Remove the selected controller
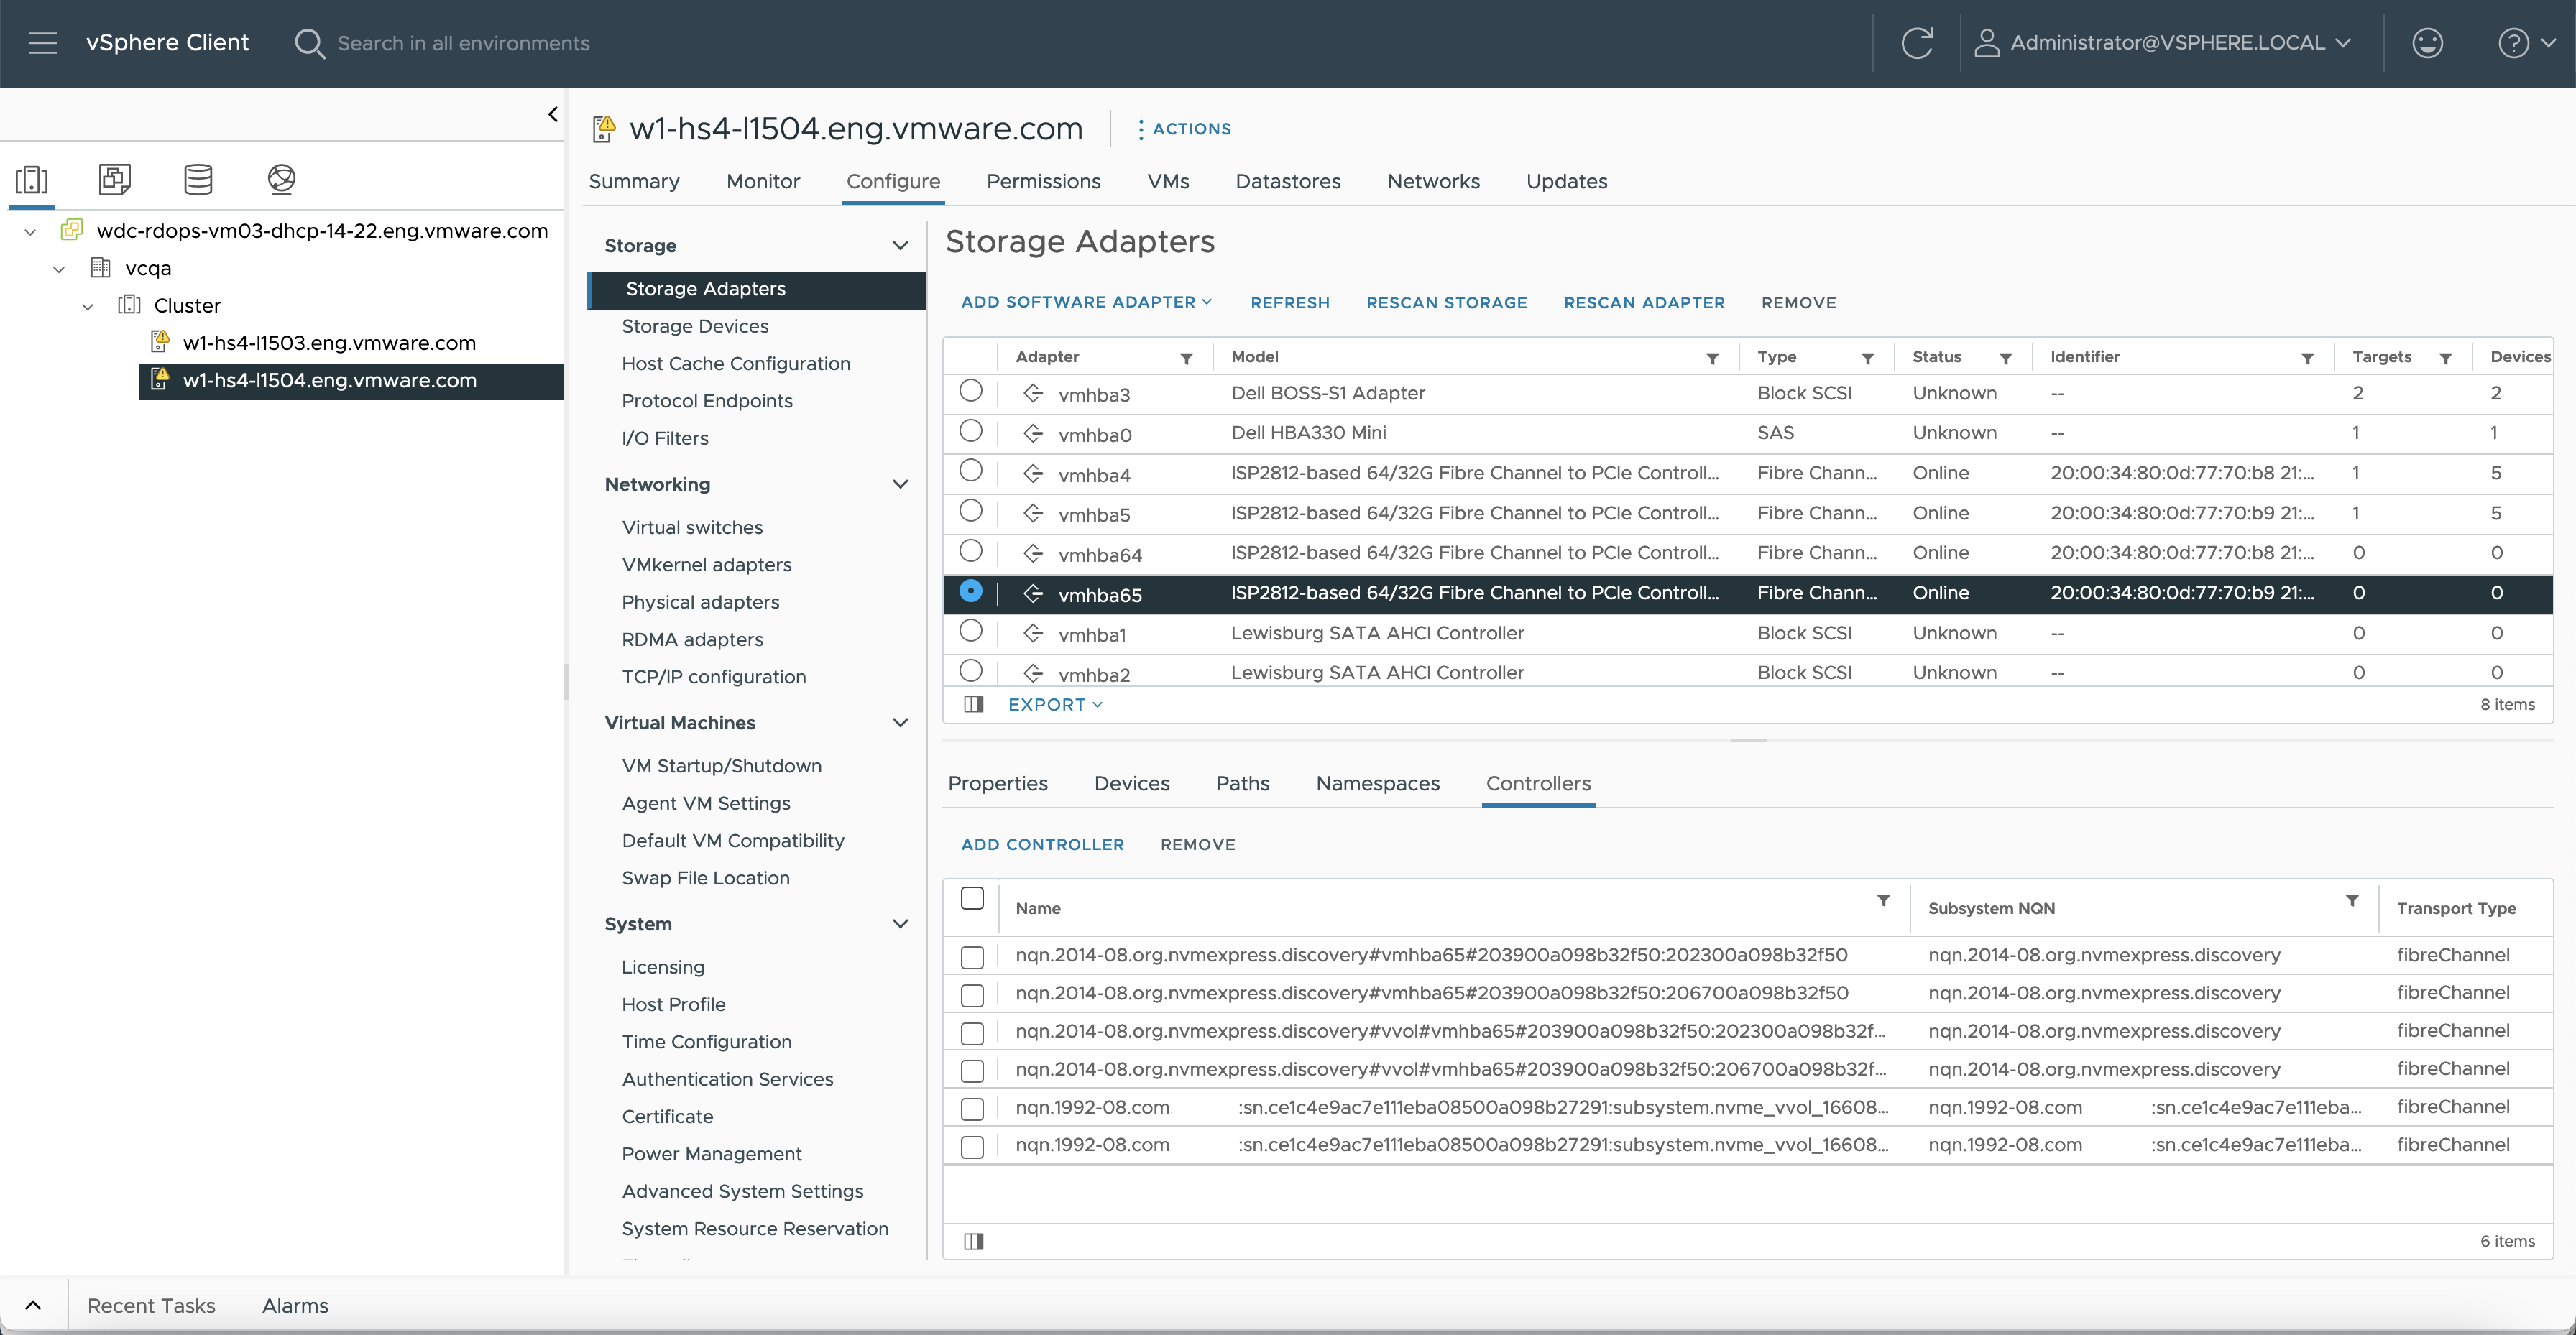 (1197, 845)
